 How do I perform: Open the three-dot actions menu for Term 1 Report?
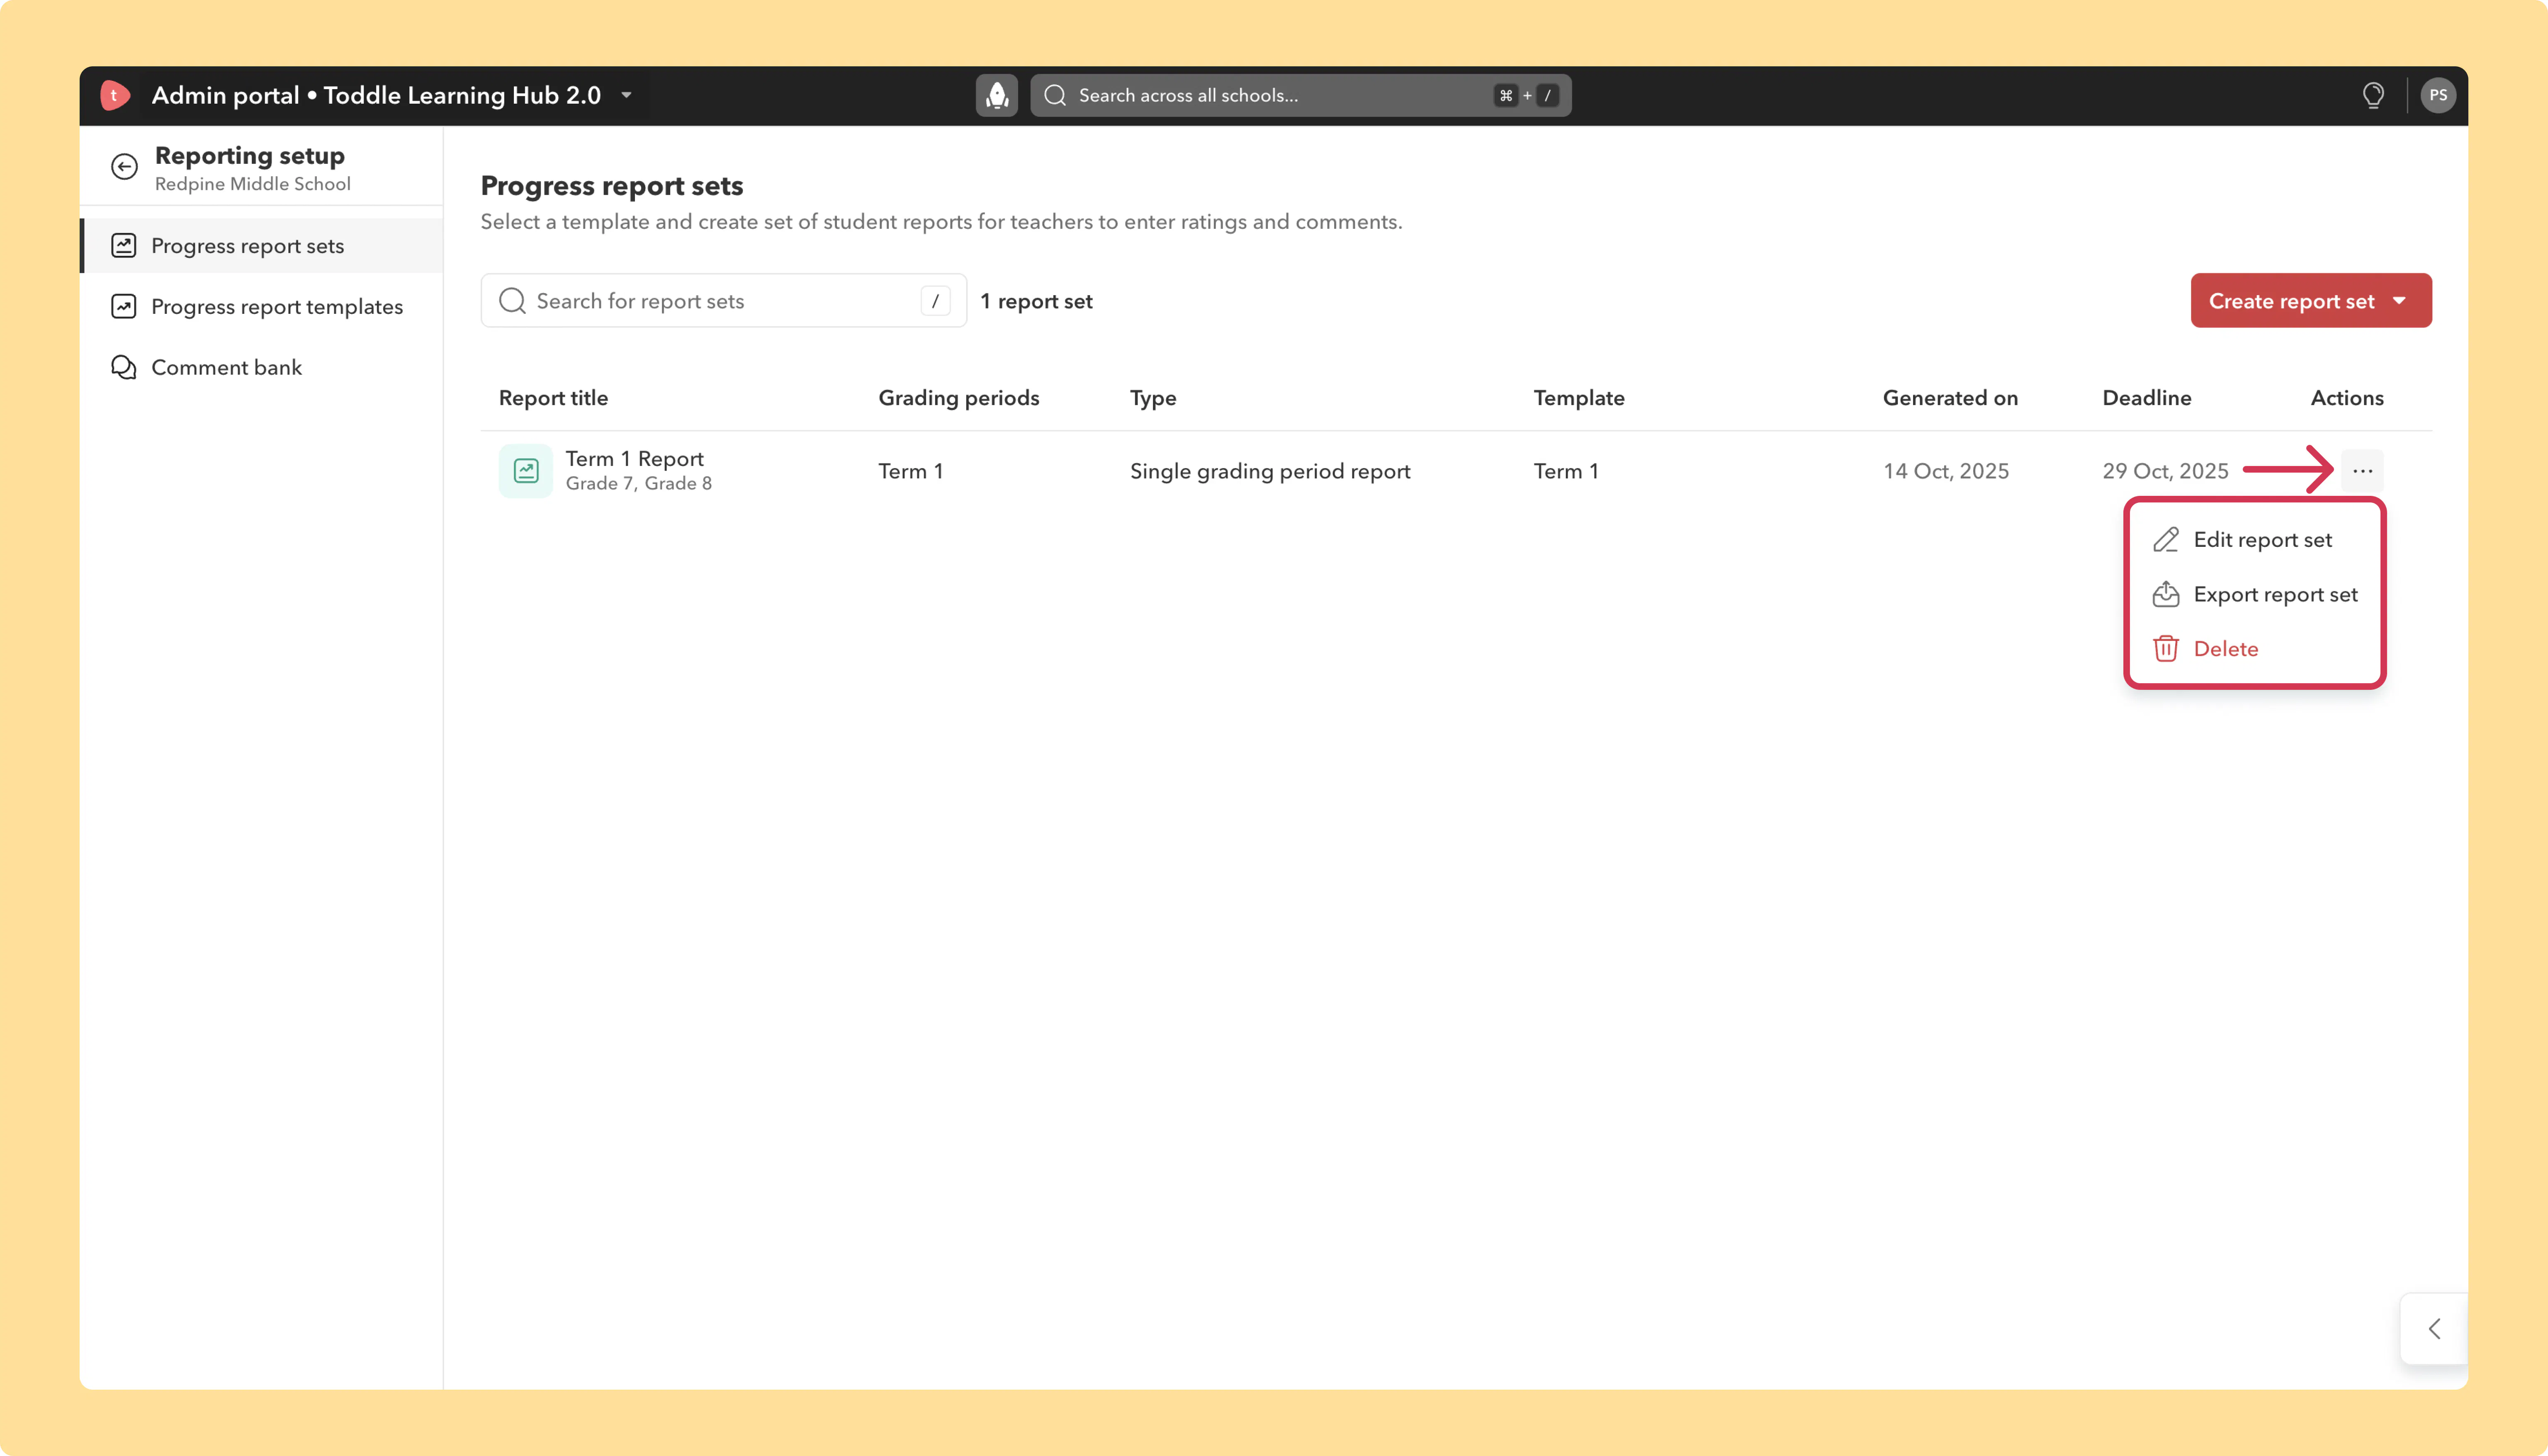point(2362,470)
